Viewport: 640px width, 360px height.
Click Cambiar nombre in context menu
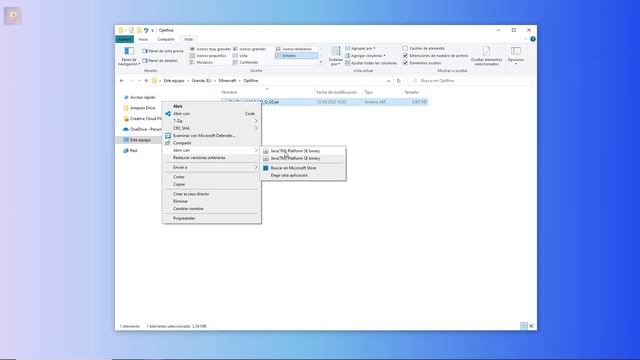[211, 209]
